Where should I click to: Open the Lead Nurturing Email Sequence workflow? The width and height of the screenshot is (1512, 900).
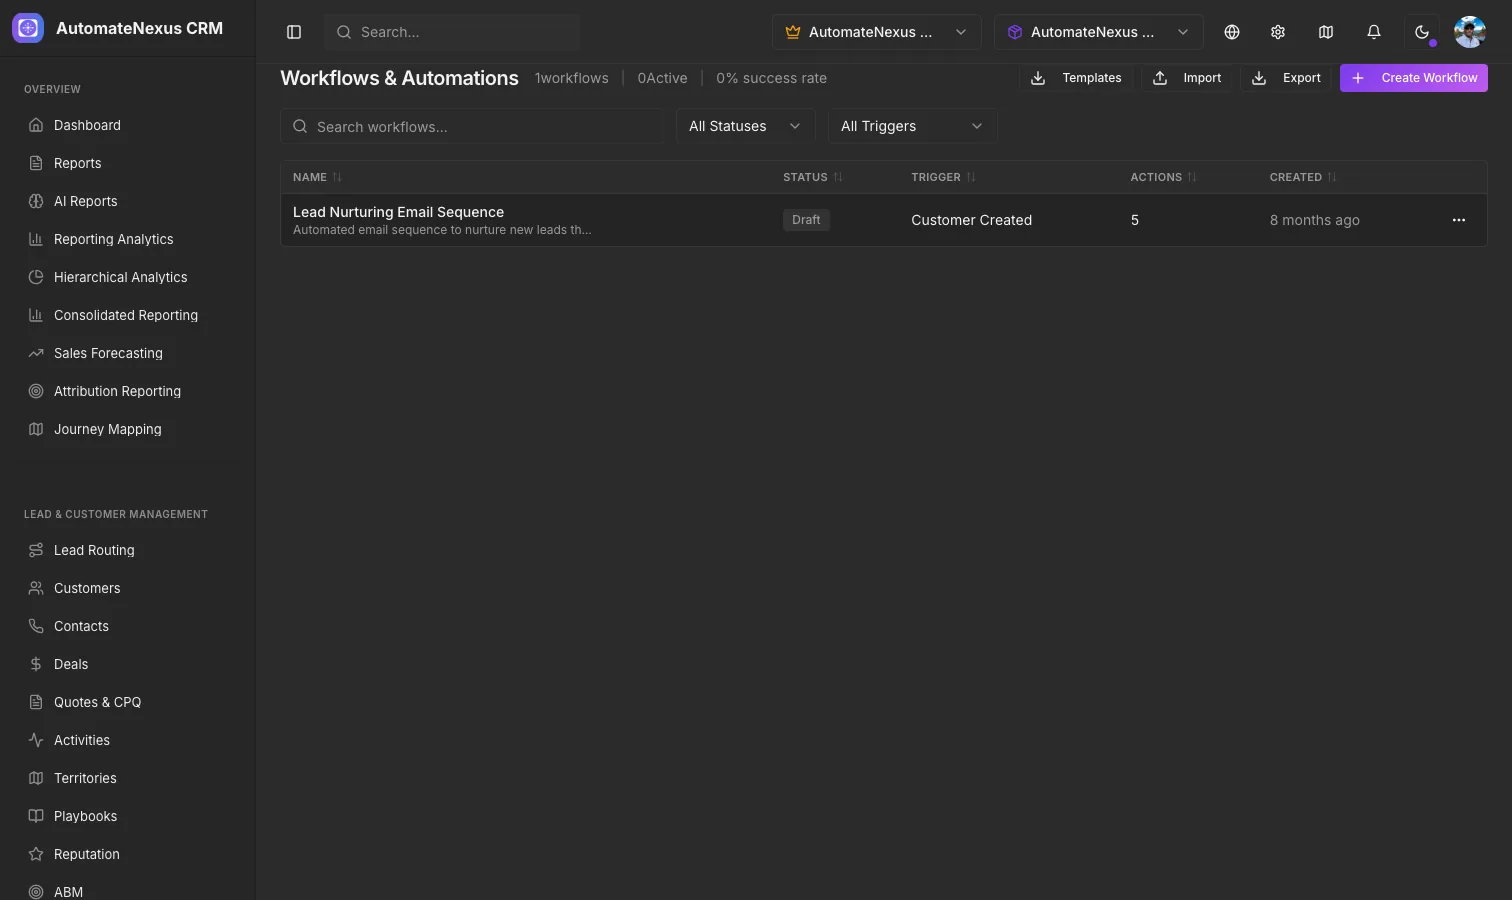[398, 212]
